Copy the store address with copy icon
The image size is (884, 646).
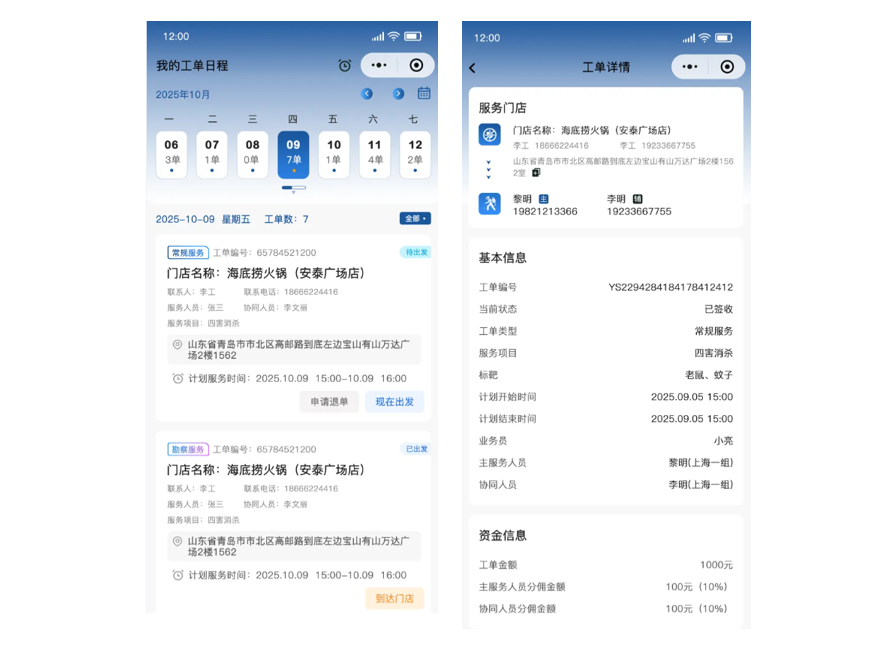tap(536, 173)
